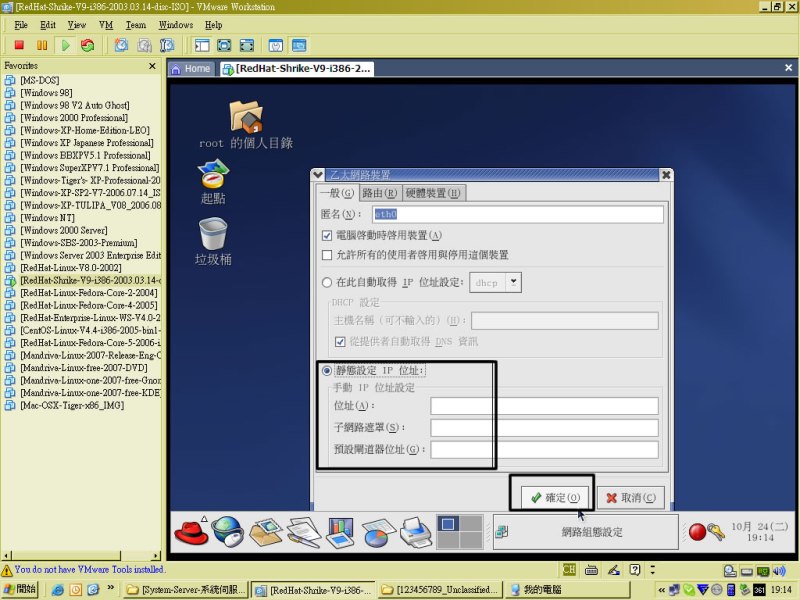Select [Windows 2000 Server] in Favorites
This screenshot has width=800, height=600.
click(64, 231)
